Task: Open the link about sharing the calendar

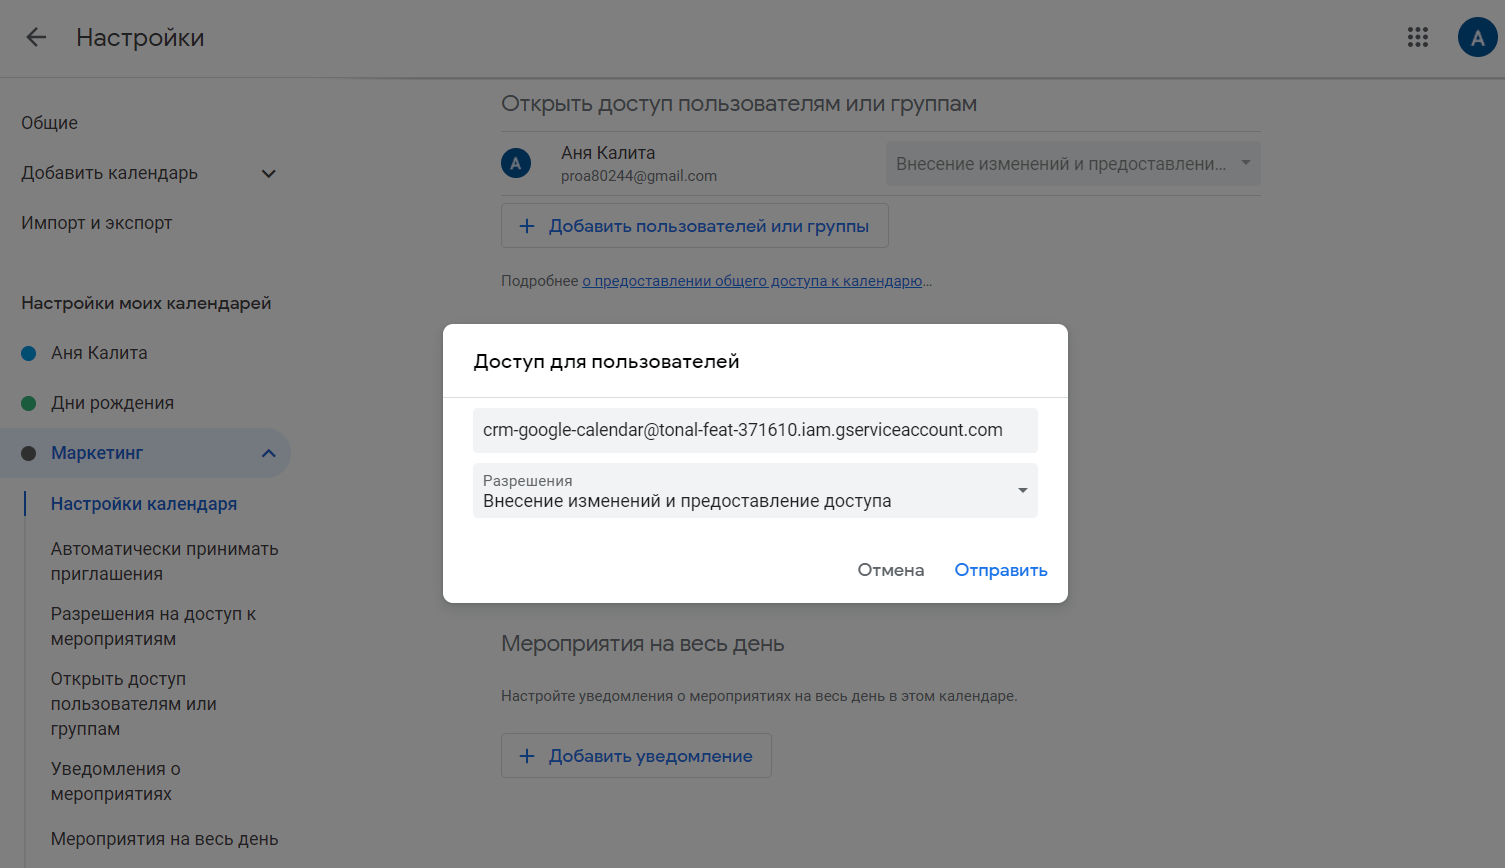Action: click(x=752, y=281)
